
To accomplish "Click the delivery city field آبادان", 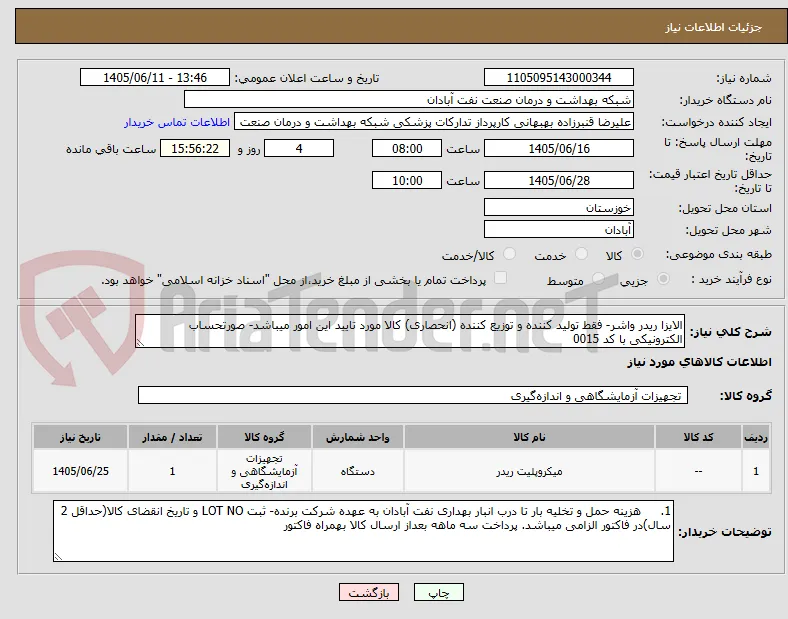I will 558,230.
